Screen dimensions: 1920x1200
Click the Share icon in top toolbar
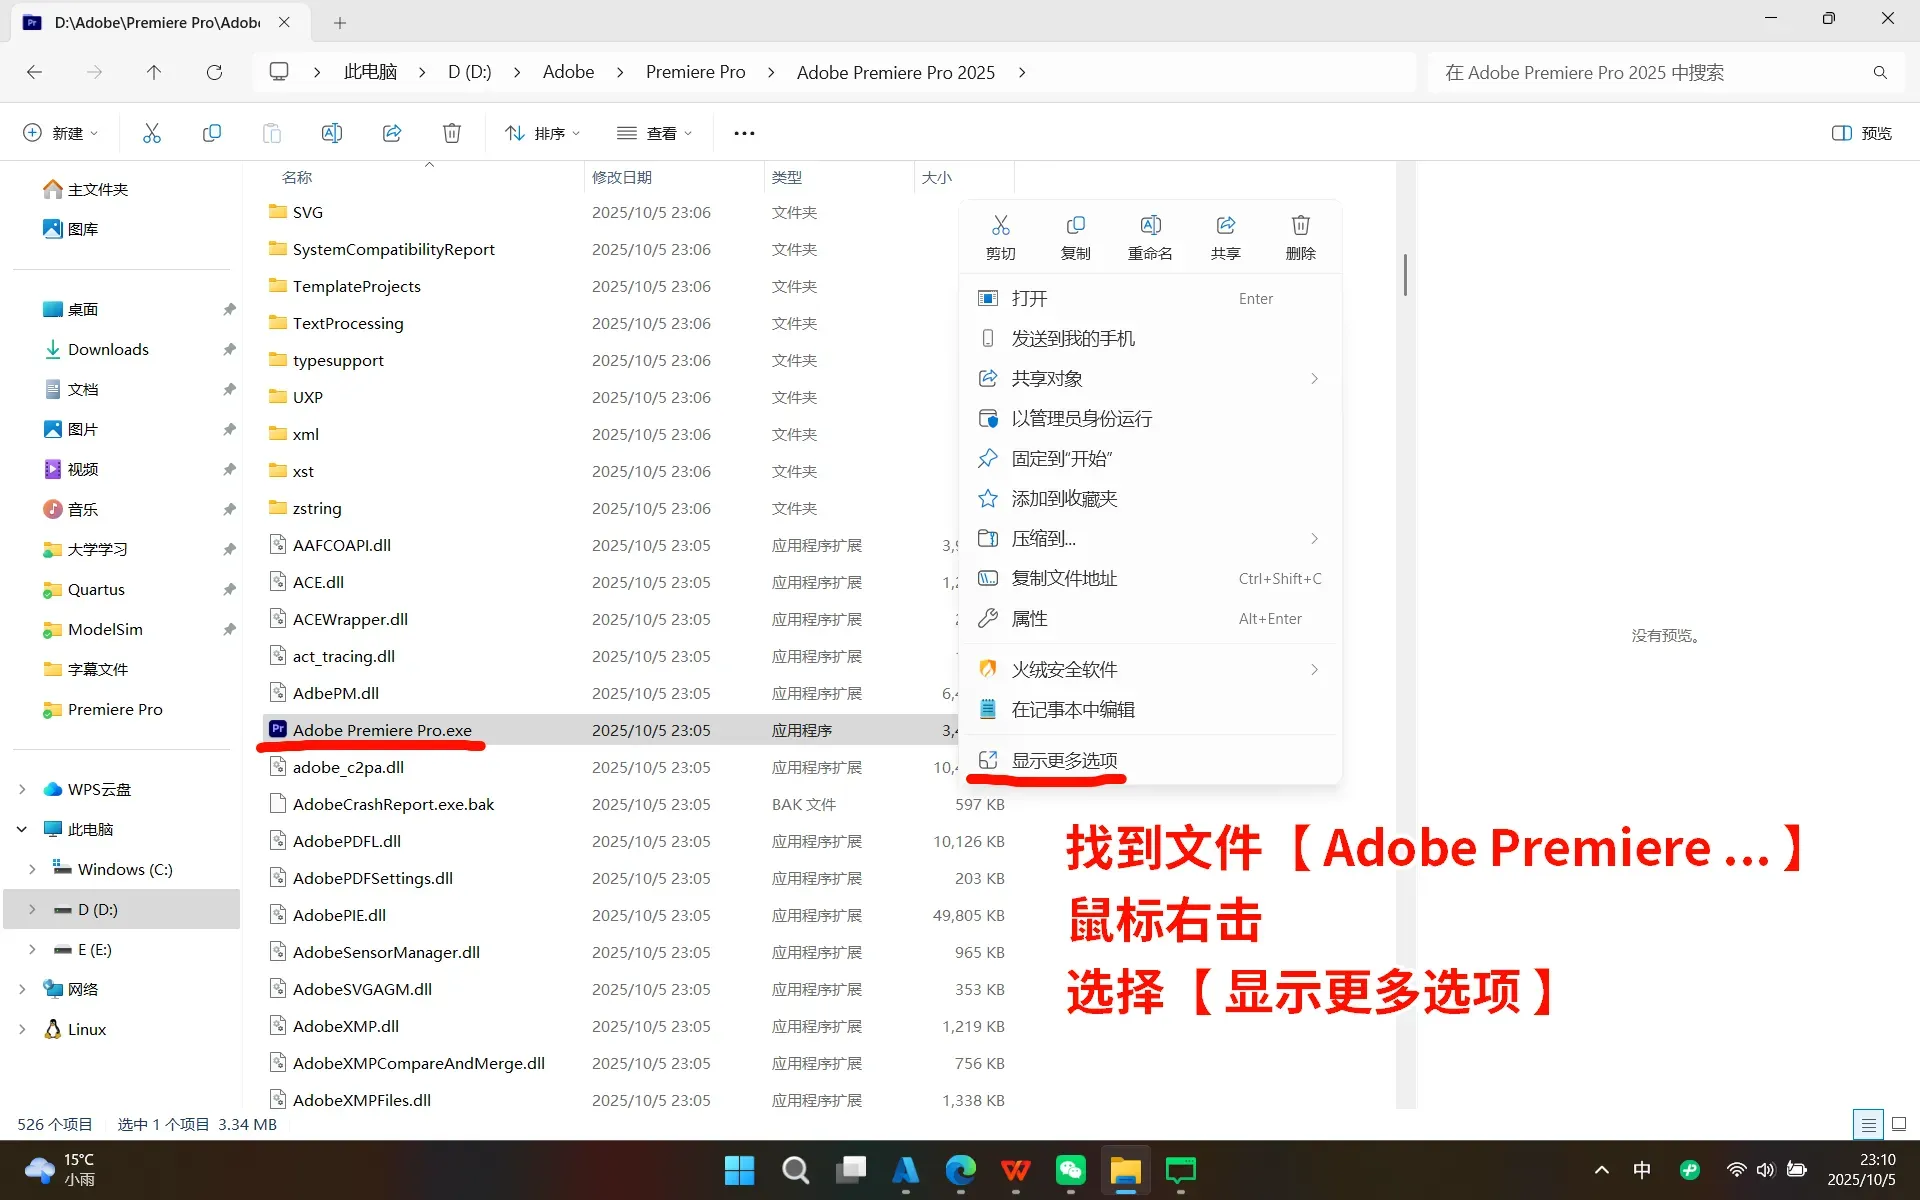(392, 133)
